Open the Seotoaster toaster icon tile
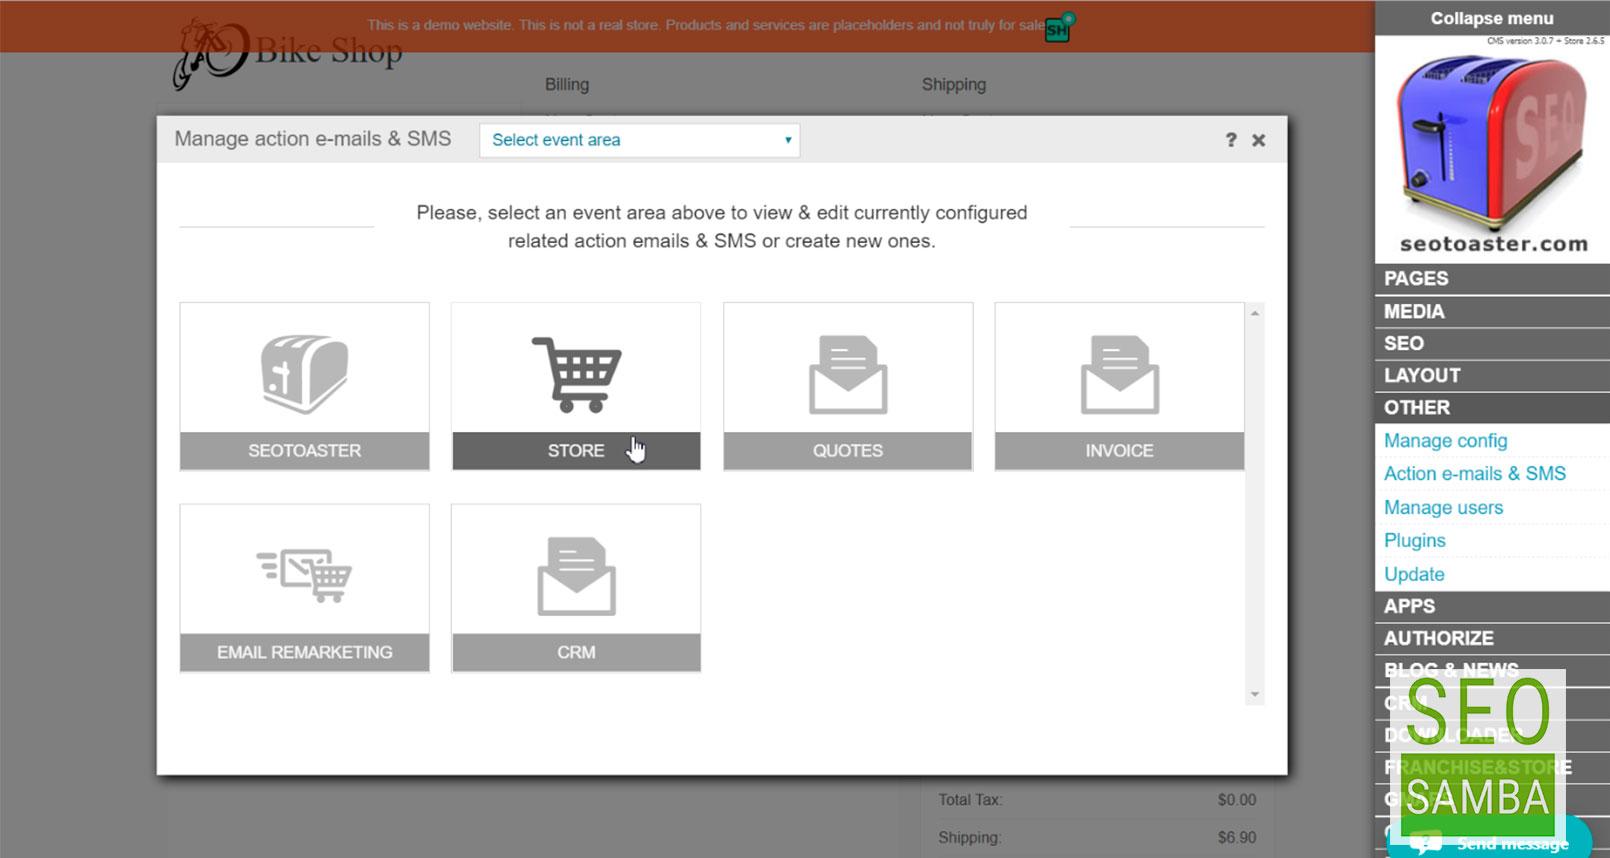1610x858 pixels. 304,374
